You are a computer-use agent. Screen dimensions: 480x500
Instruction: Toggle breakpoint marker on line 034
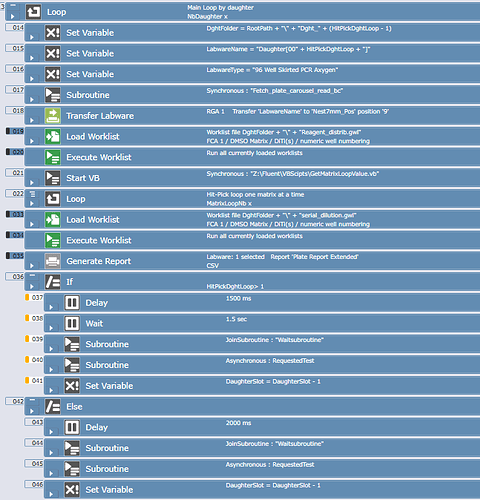(x=8, y=235)
